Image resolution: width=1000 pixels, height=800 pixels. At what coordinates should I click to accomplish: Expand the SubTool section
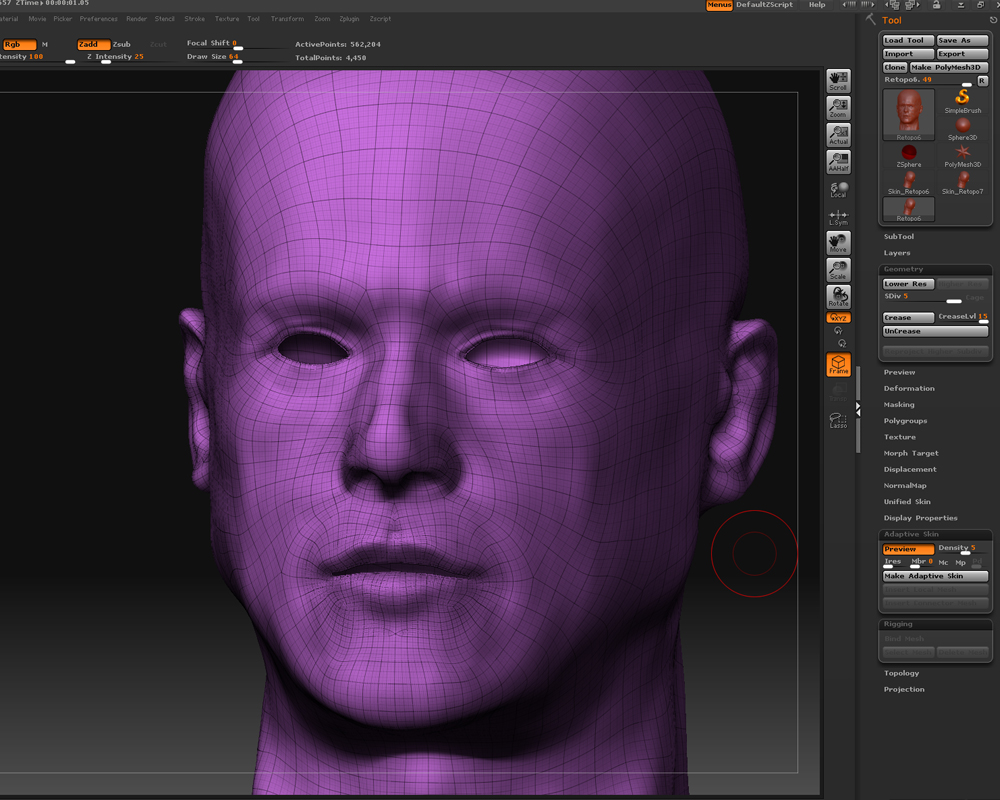pyautogui.click(x=899, y=237)
